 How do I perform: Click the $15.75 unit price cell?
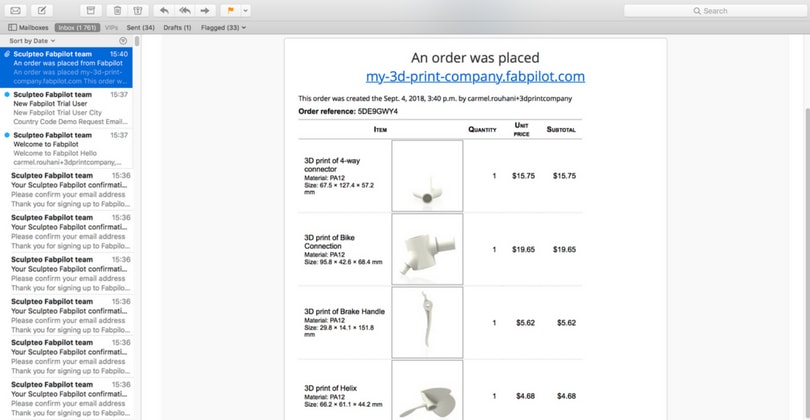coord(523,176)
